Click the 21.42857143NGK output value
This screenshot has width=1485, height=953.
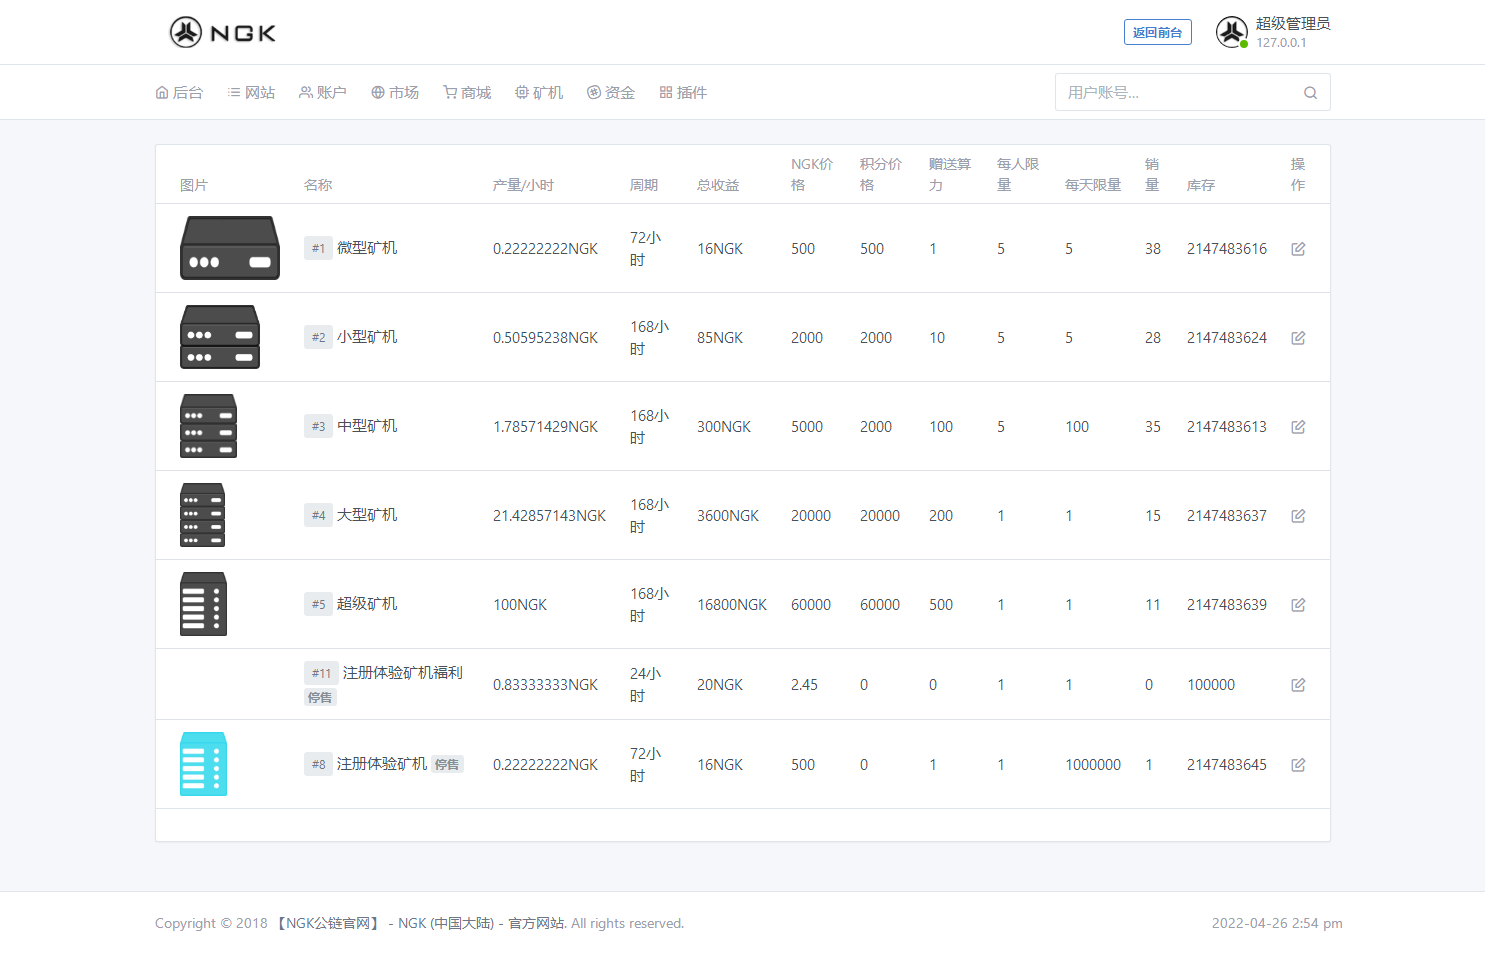tap(549, 516)
